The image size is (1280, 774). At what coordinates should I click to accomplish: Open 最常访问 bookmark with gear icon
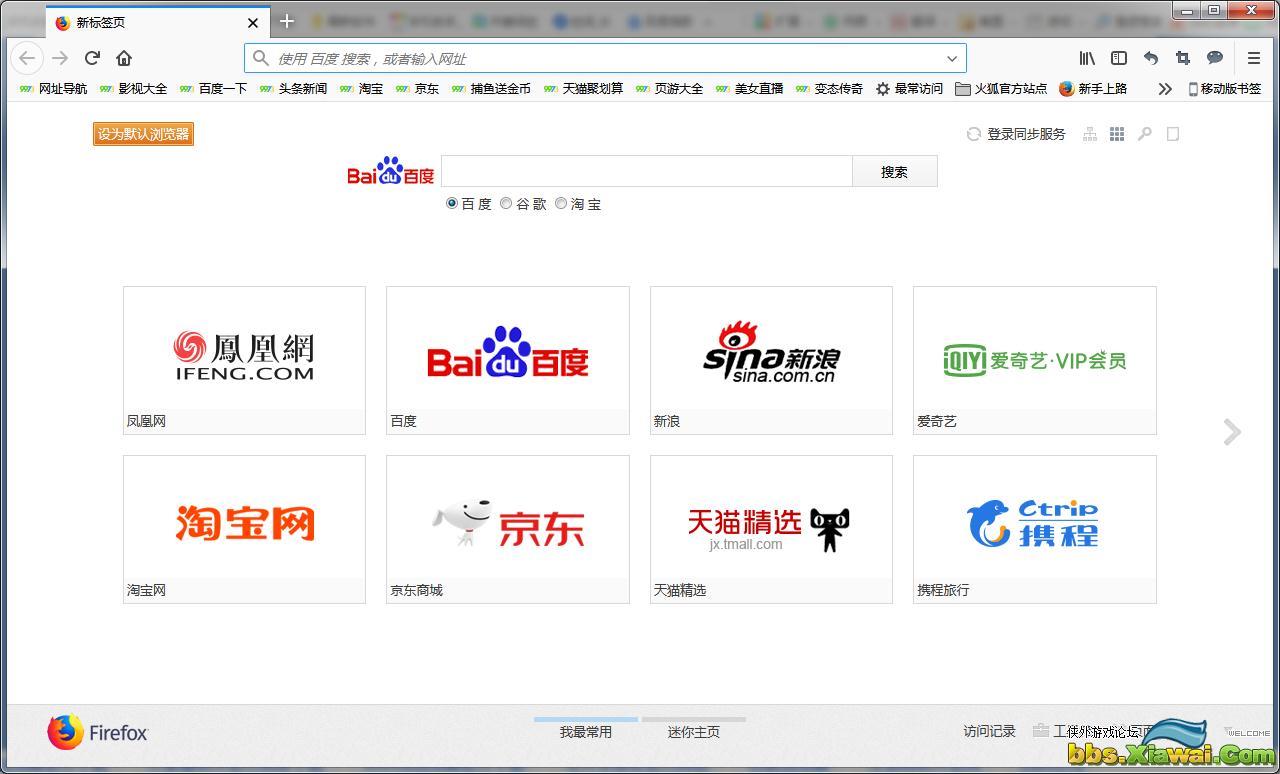909,89
